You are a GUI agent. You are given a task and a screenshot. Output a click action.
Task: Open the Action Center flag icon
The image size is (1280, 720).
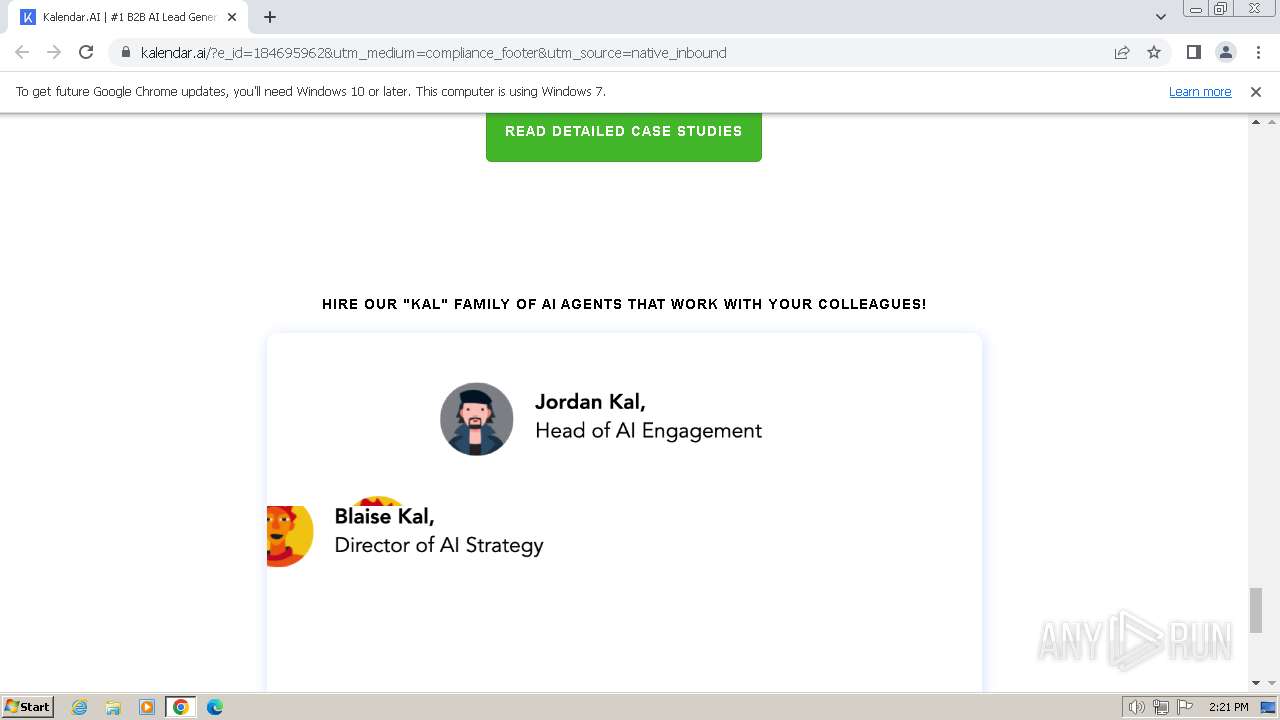(x=1185, y=707)
